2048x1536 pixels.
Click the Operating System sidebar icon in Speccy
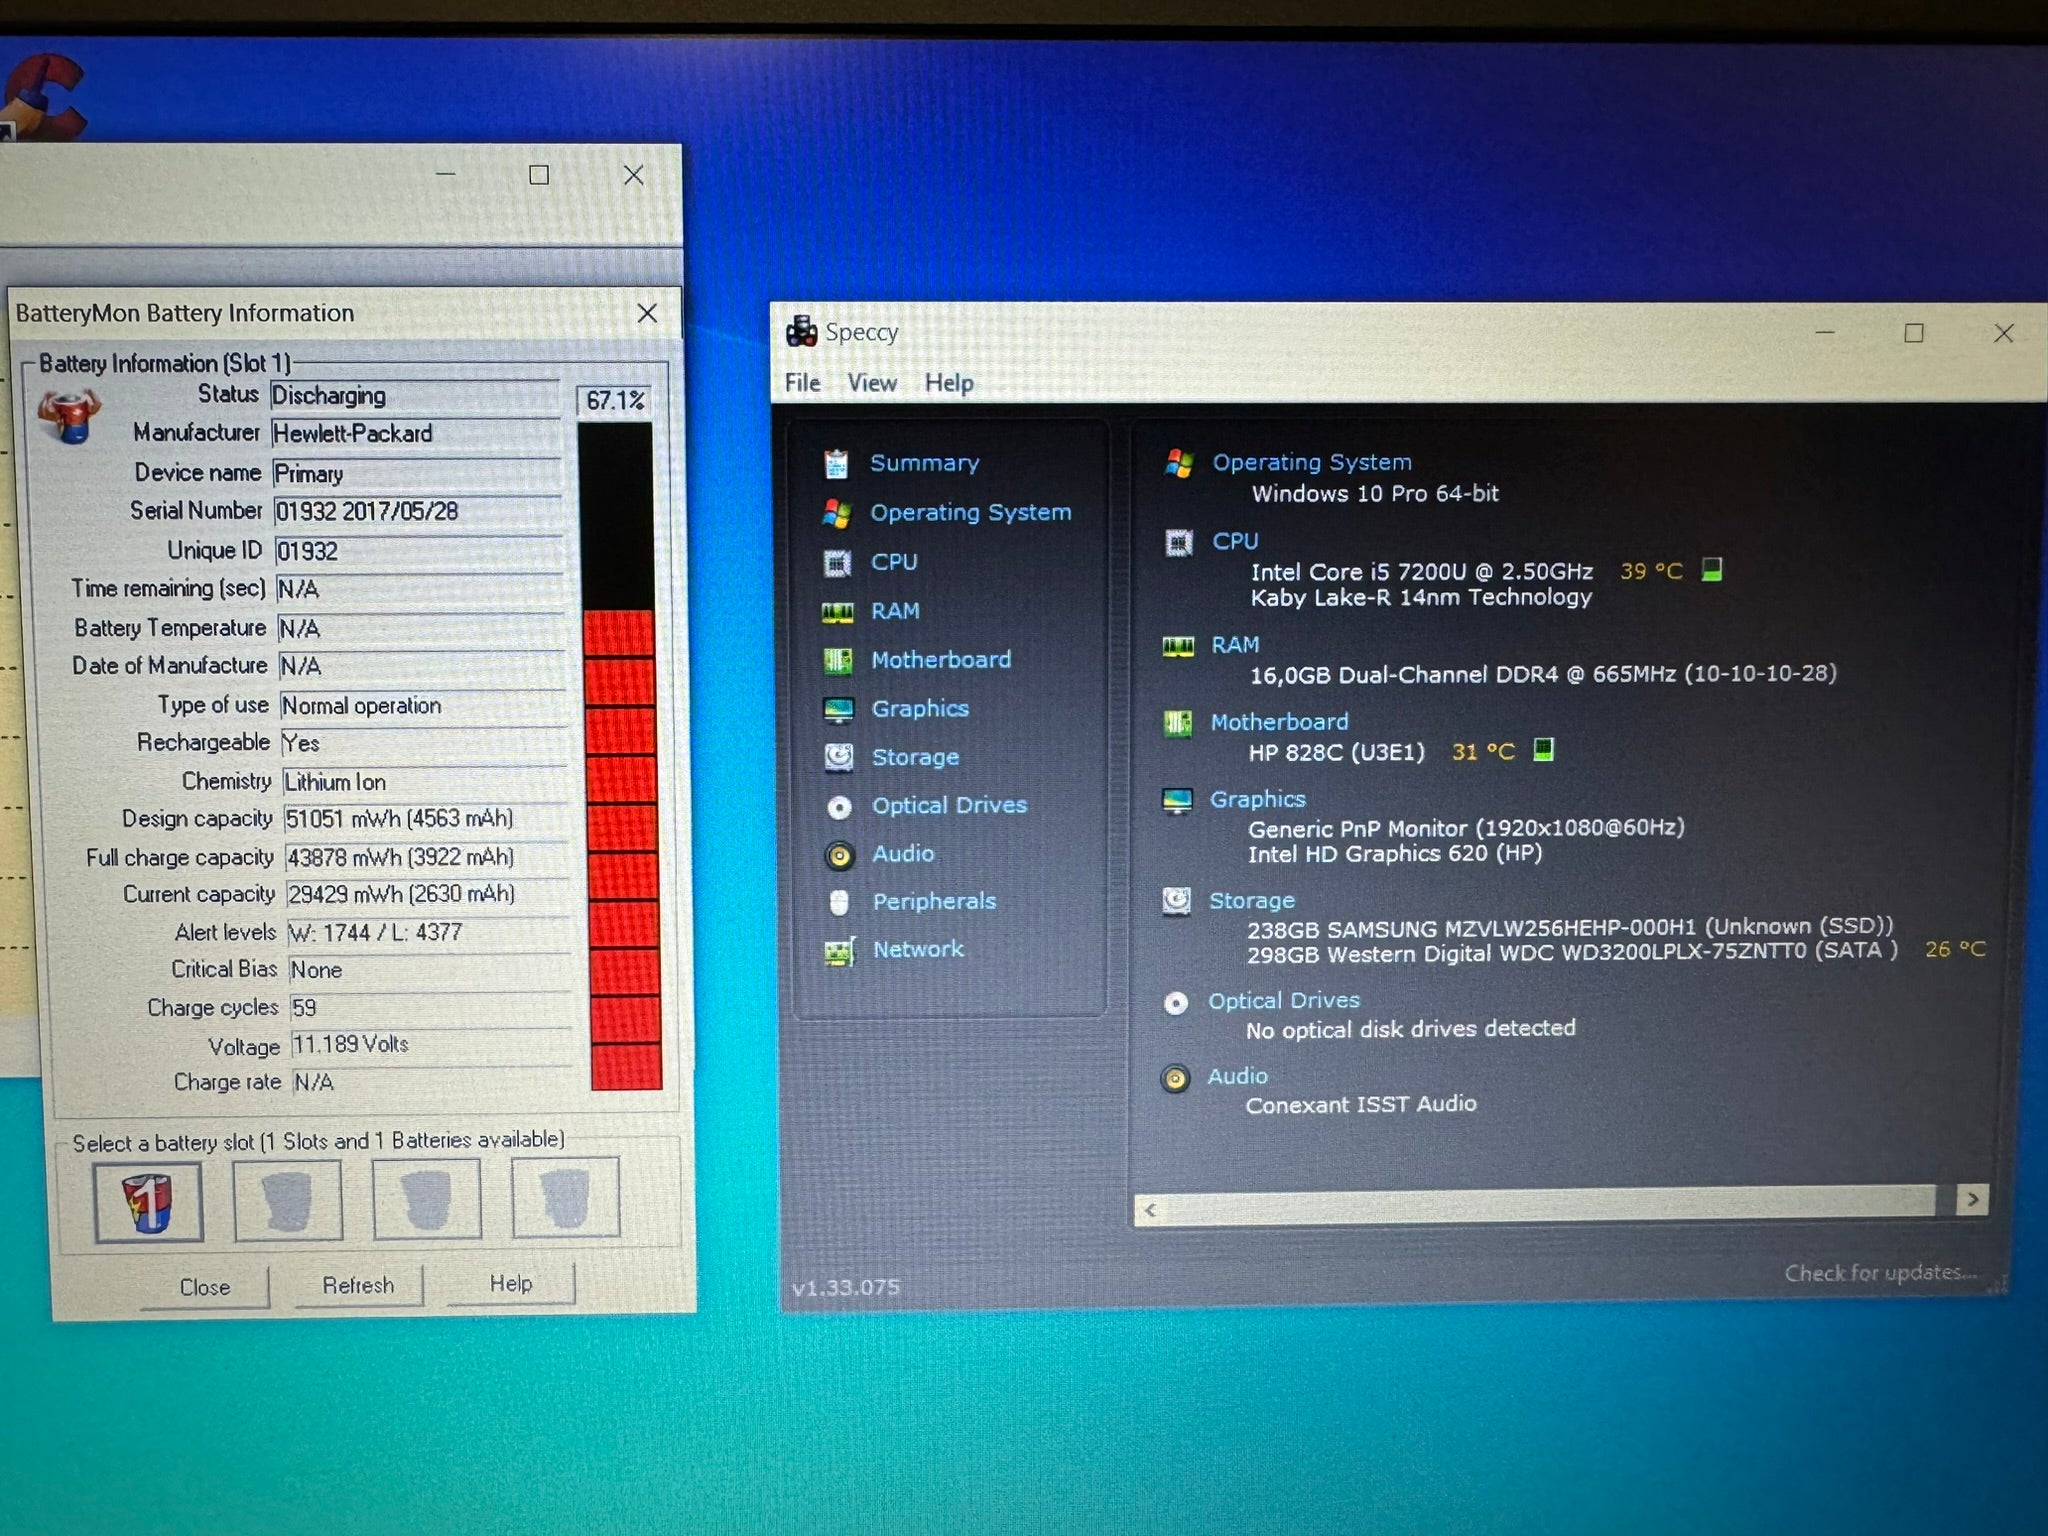click(837, 513)
